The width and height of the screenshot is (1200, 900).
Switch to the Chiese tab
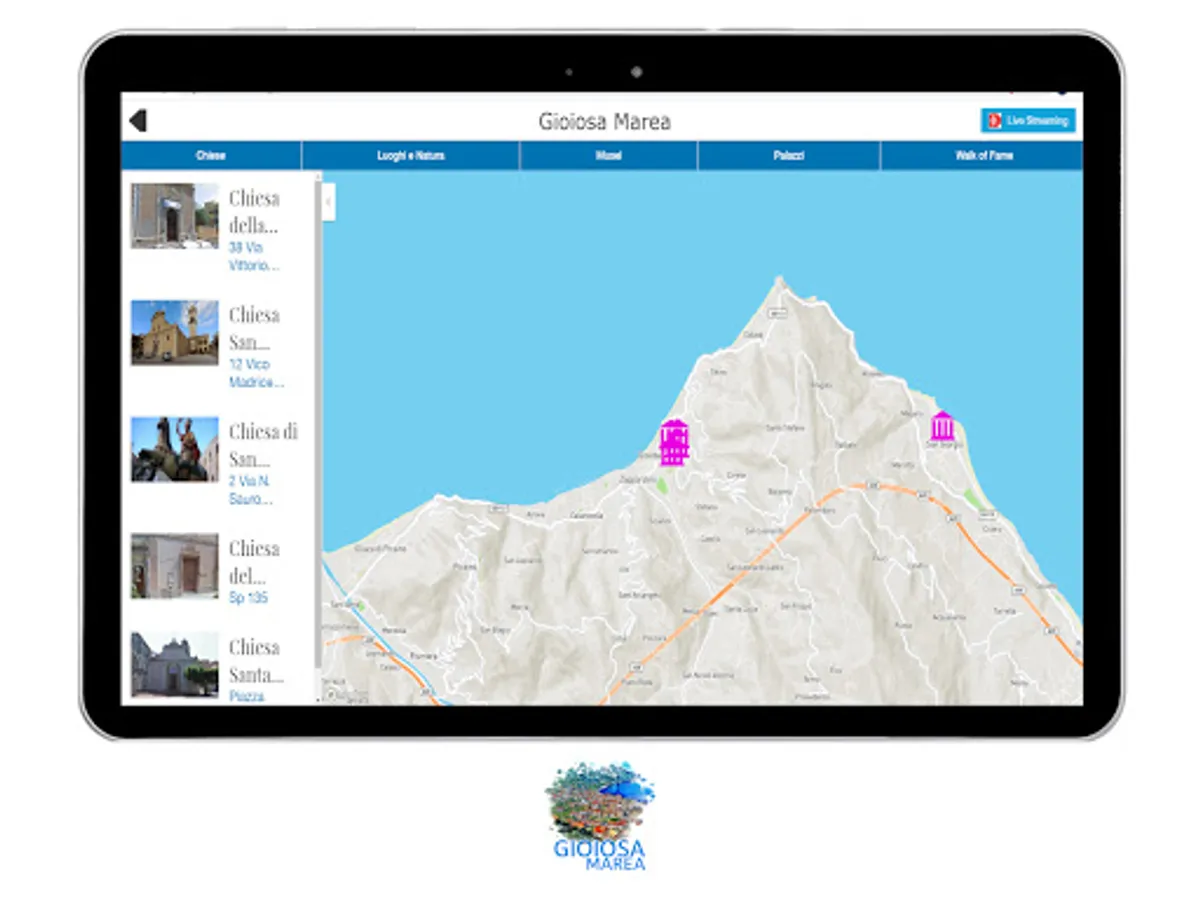tap(211, 156)
